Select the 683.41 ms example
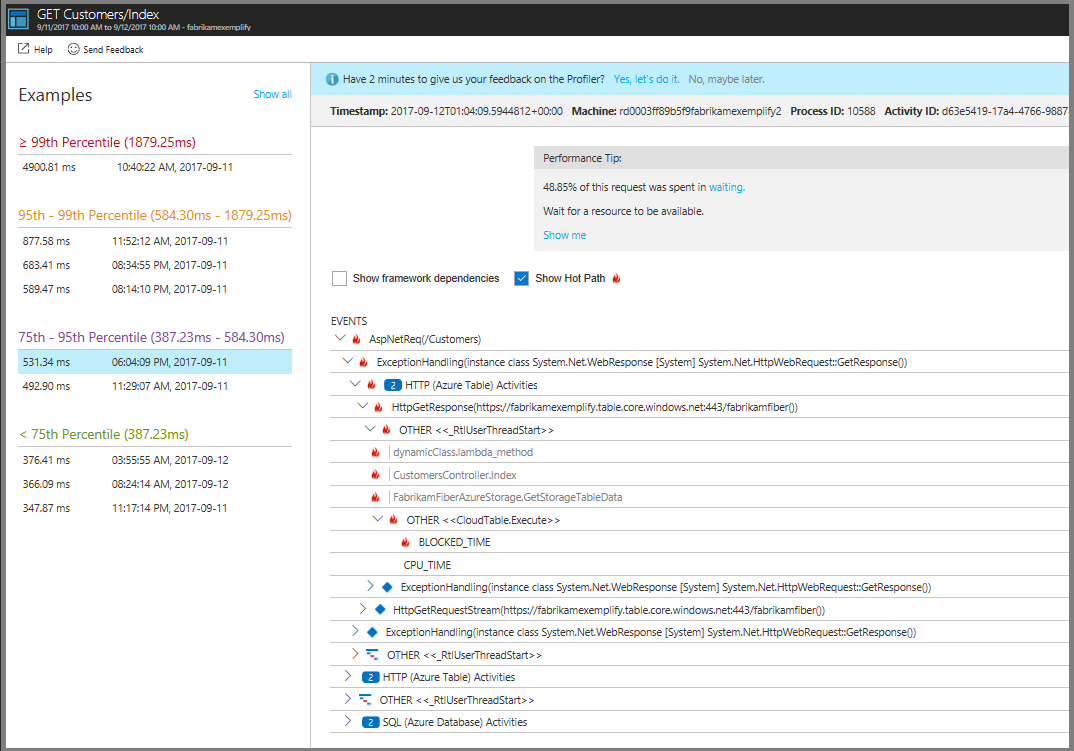This screenshot has width=1074, height=751. pyautogui.click(x=155, y=265)
